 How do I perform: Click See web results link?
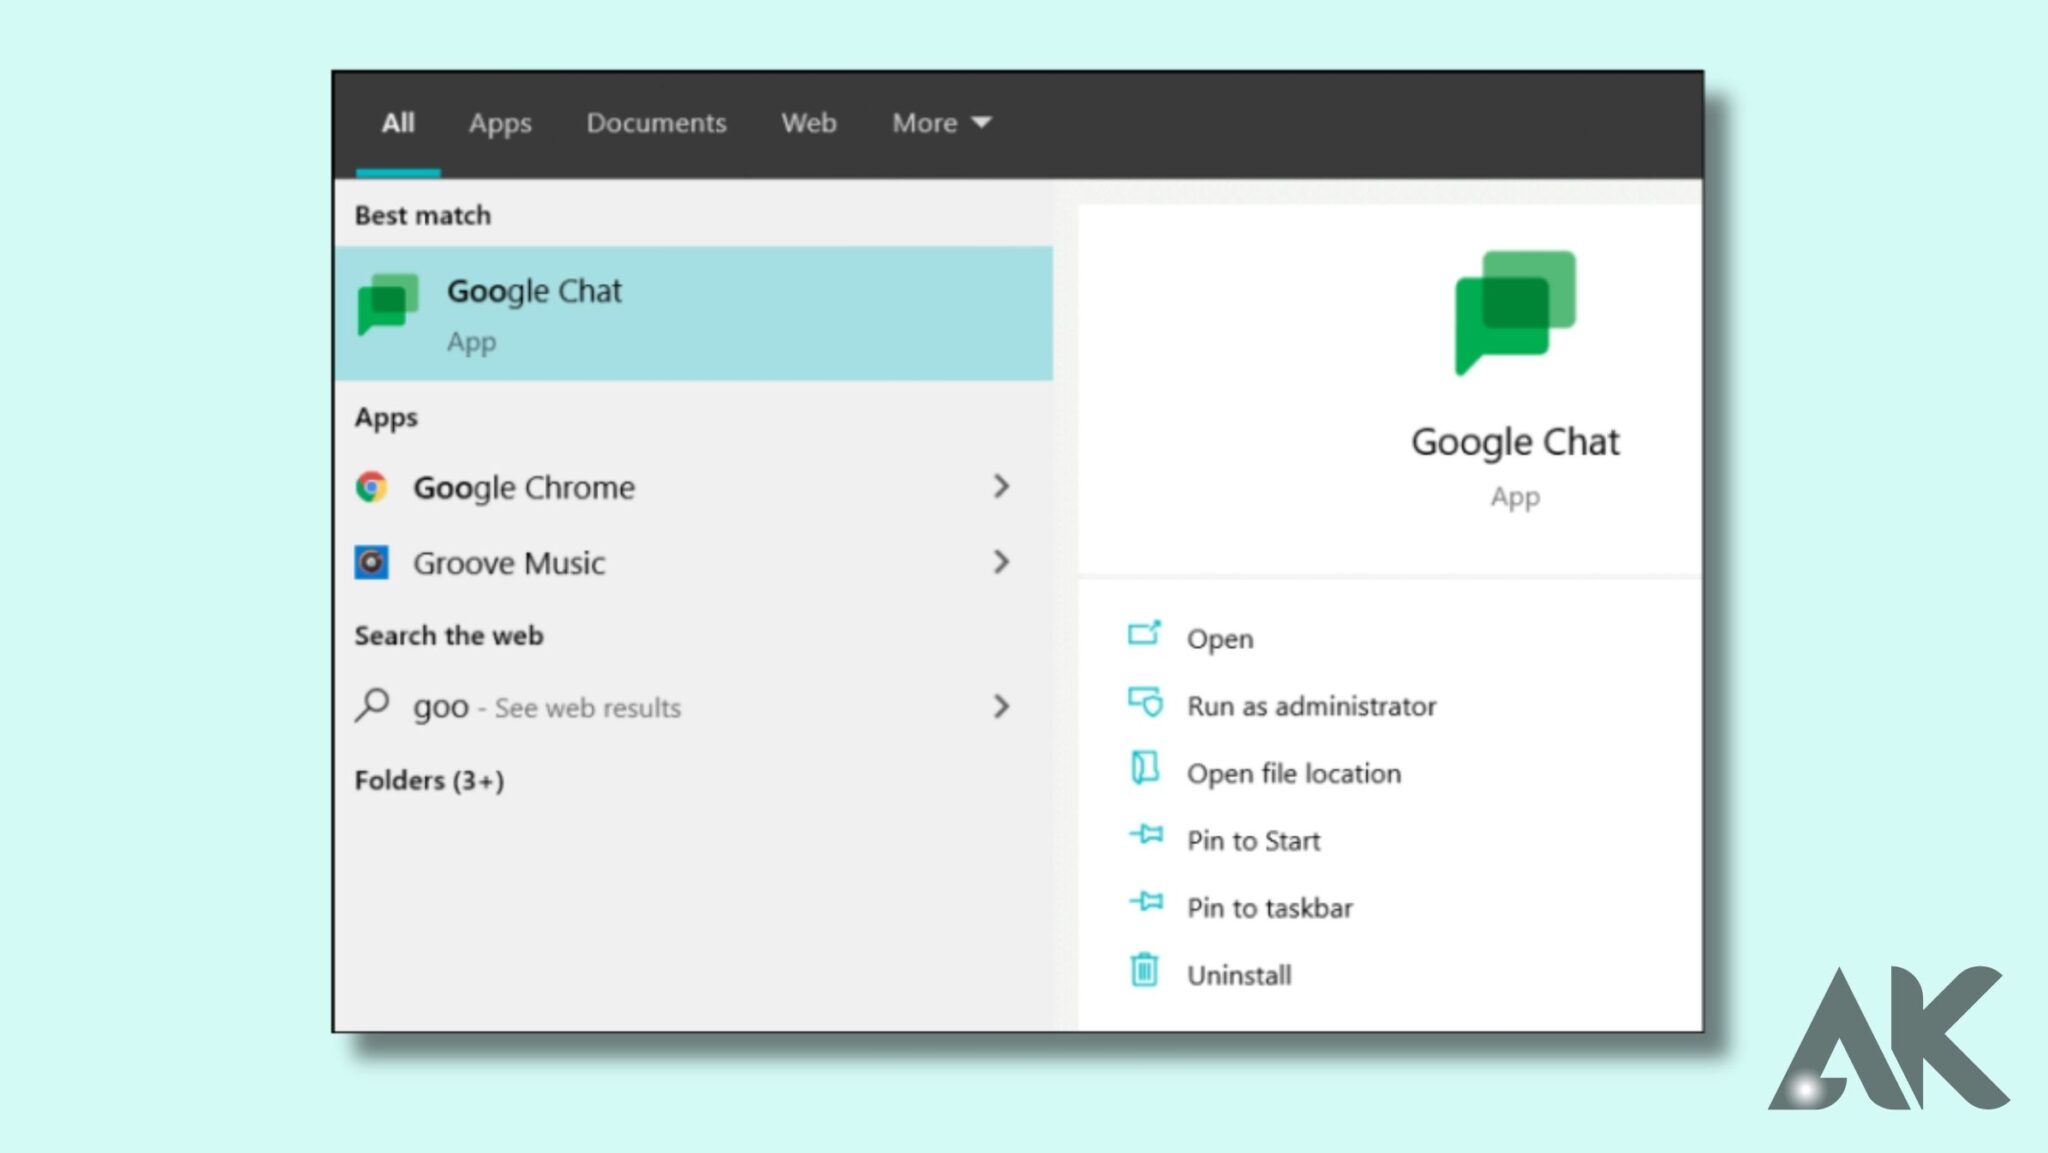(x=586, y=707)
